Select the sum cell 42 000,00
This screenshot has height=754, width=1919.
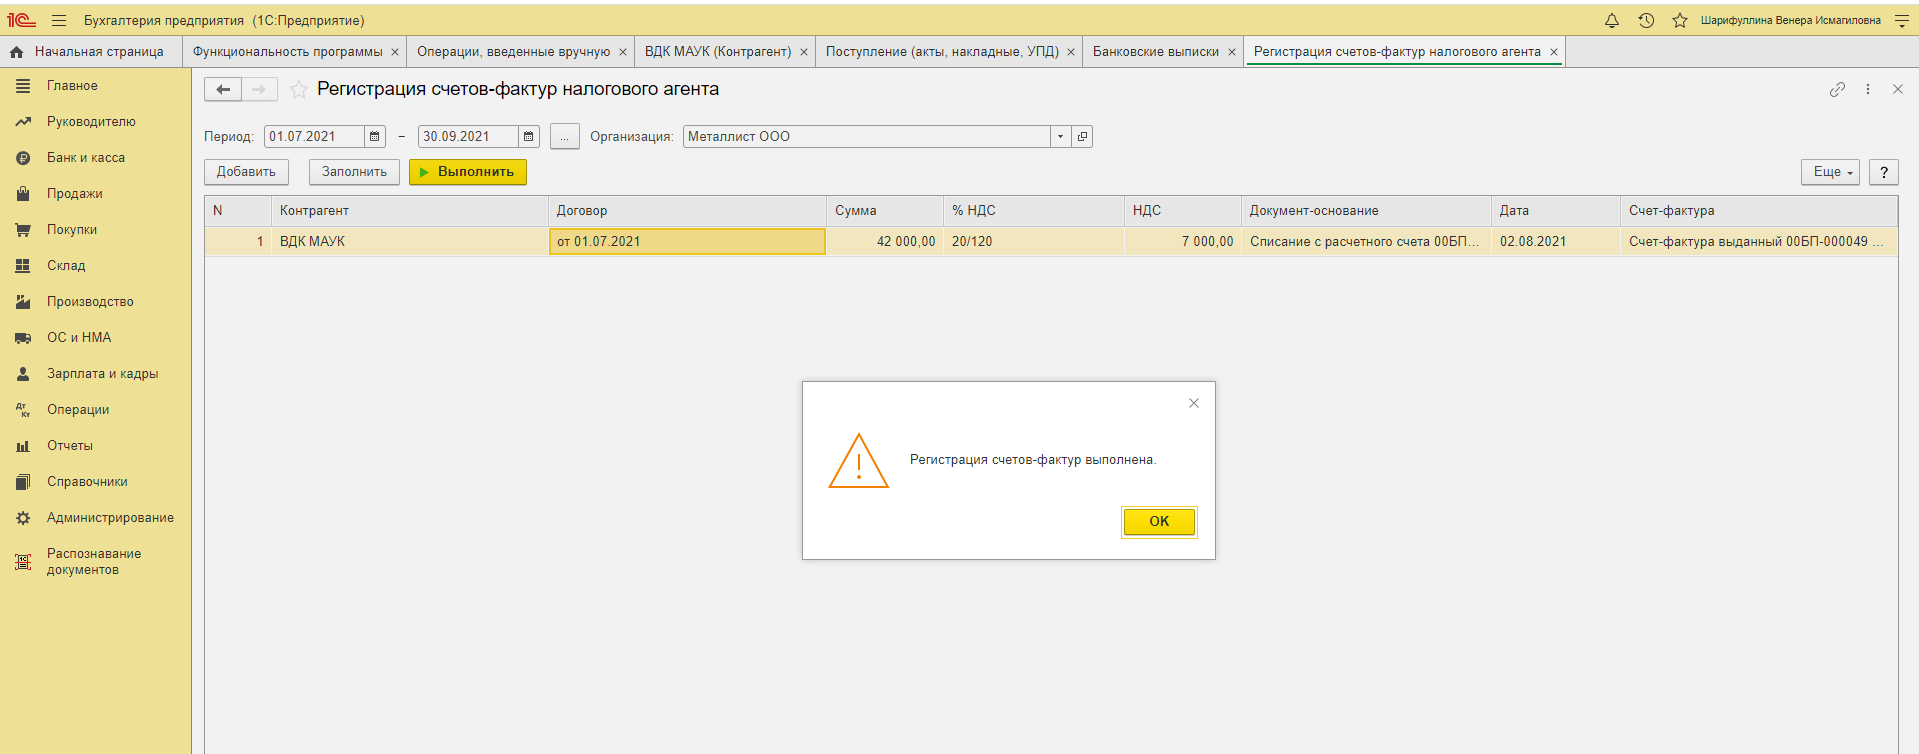coord(884,242)
